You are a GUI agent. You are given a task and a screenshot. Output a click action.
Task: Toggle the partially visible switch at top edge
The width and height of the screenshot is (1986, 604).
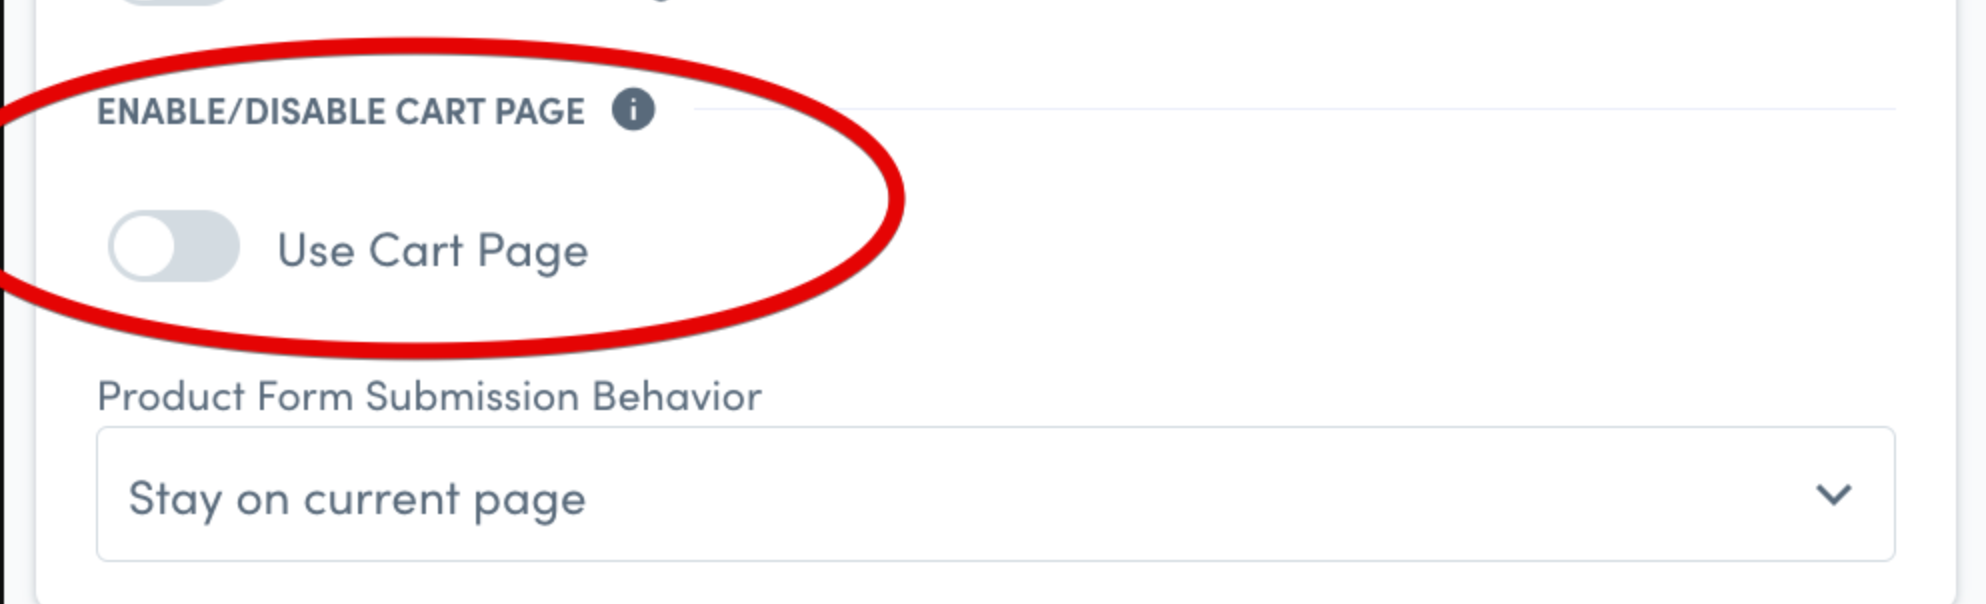[x=174, y=2]
